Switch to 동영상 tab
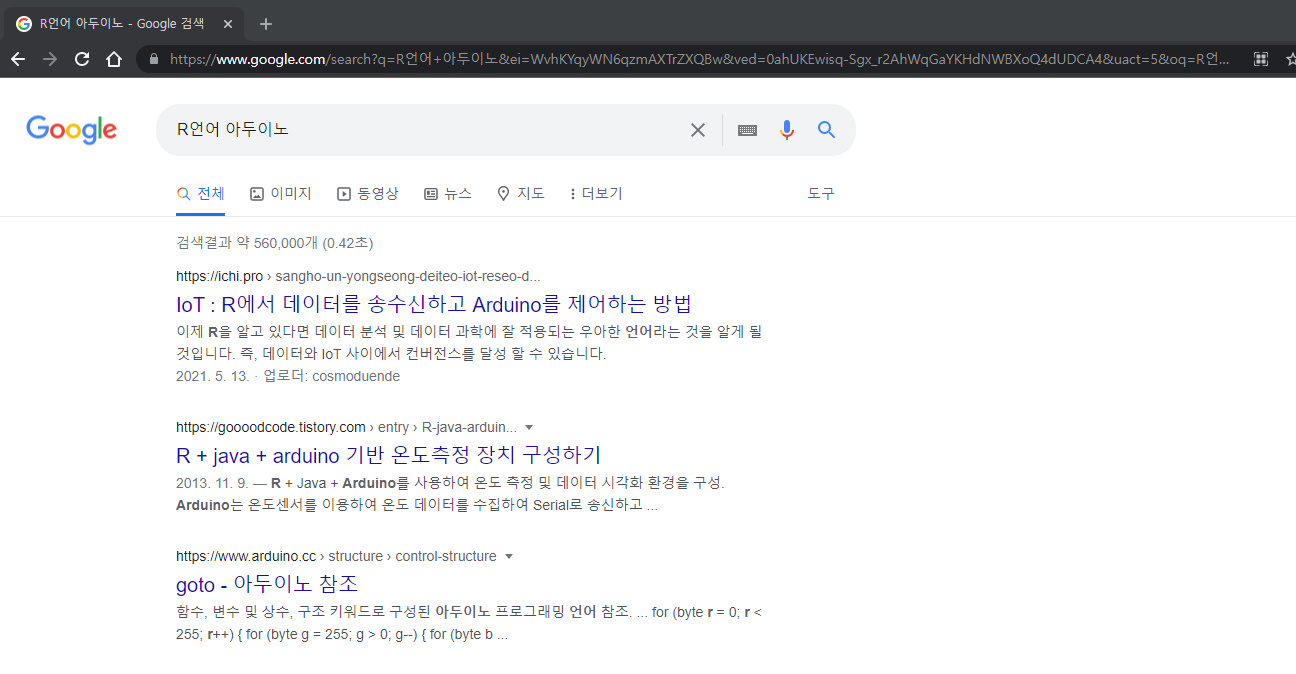 tap(368, 193)
